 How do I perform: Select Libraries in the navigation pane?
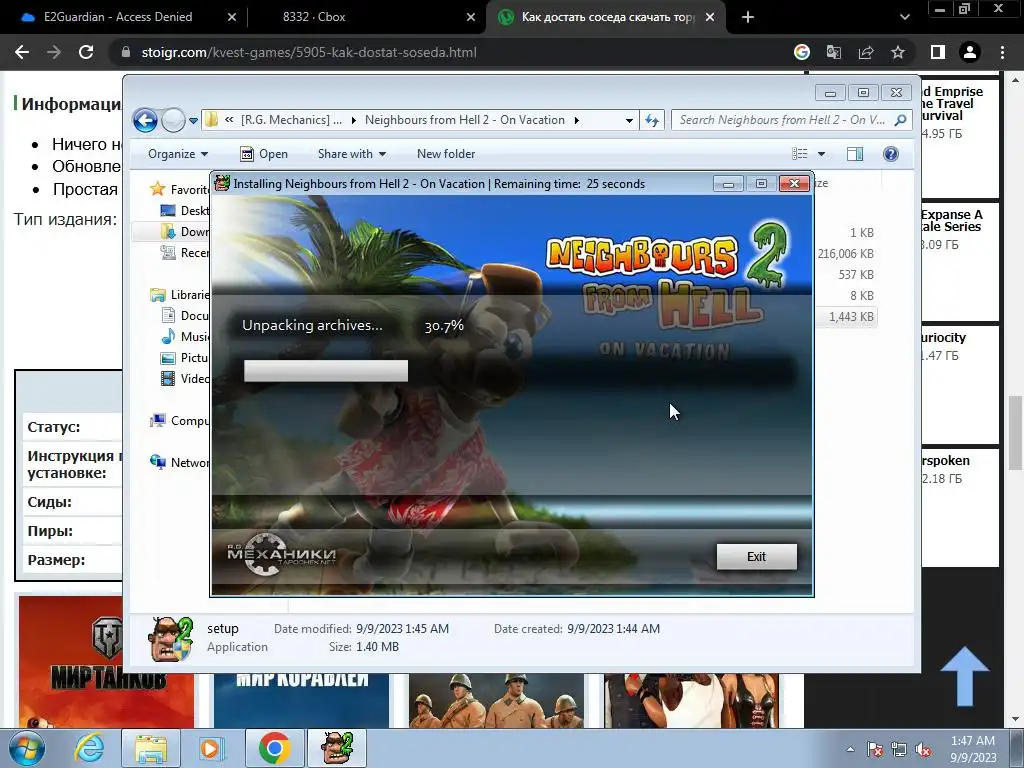click(180, 295)
